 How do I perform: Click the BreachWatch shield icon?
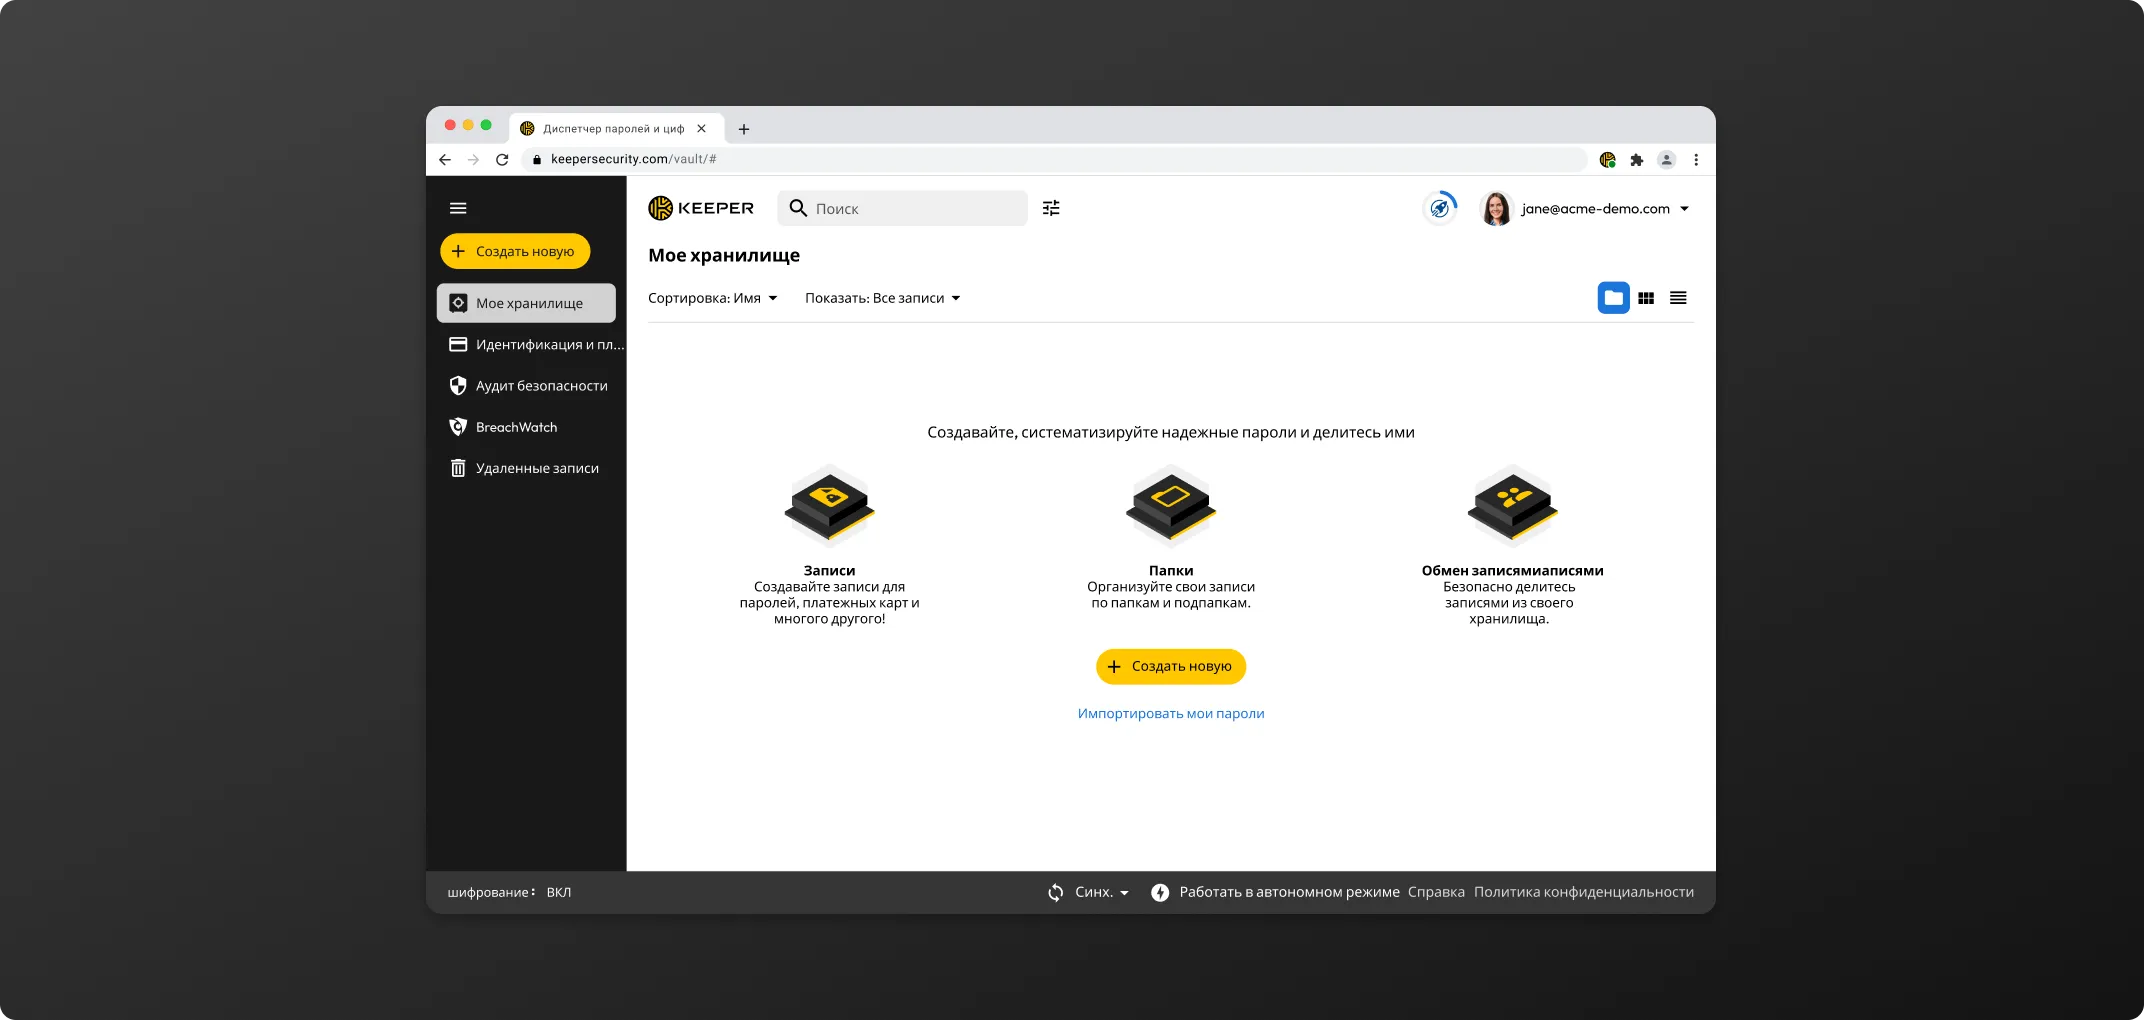point(458,427)
